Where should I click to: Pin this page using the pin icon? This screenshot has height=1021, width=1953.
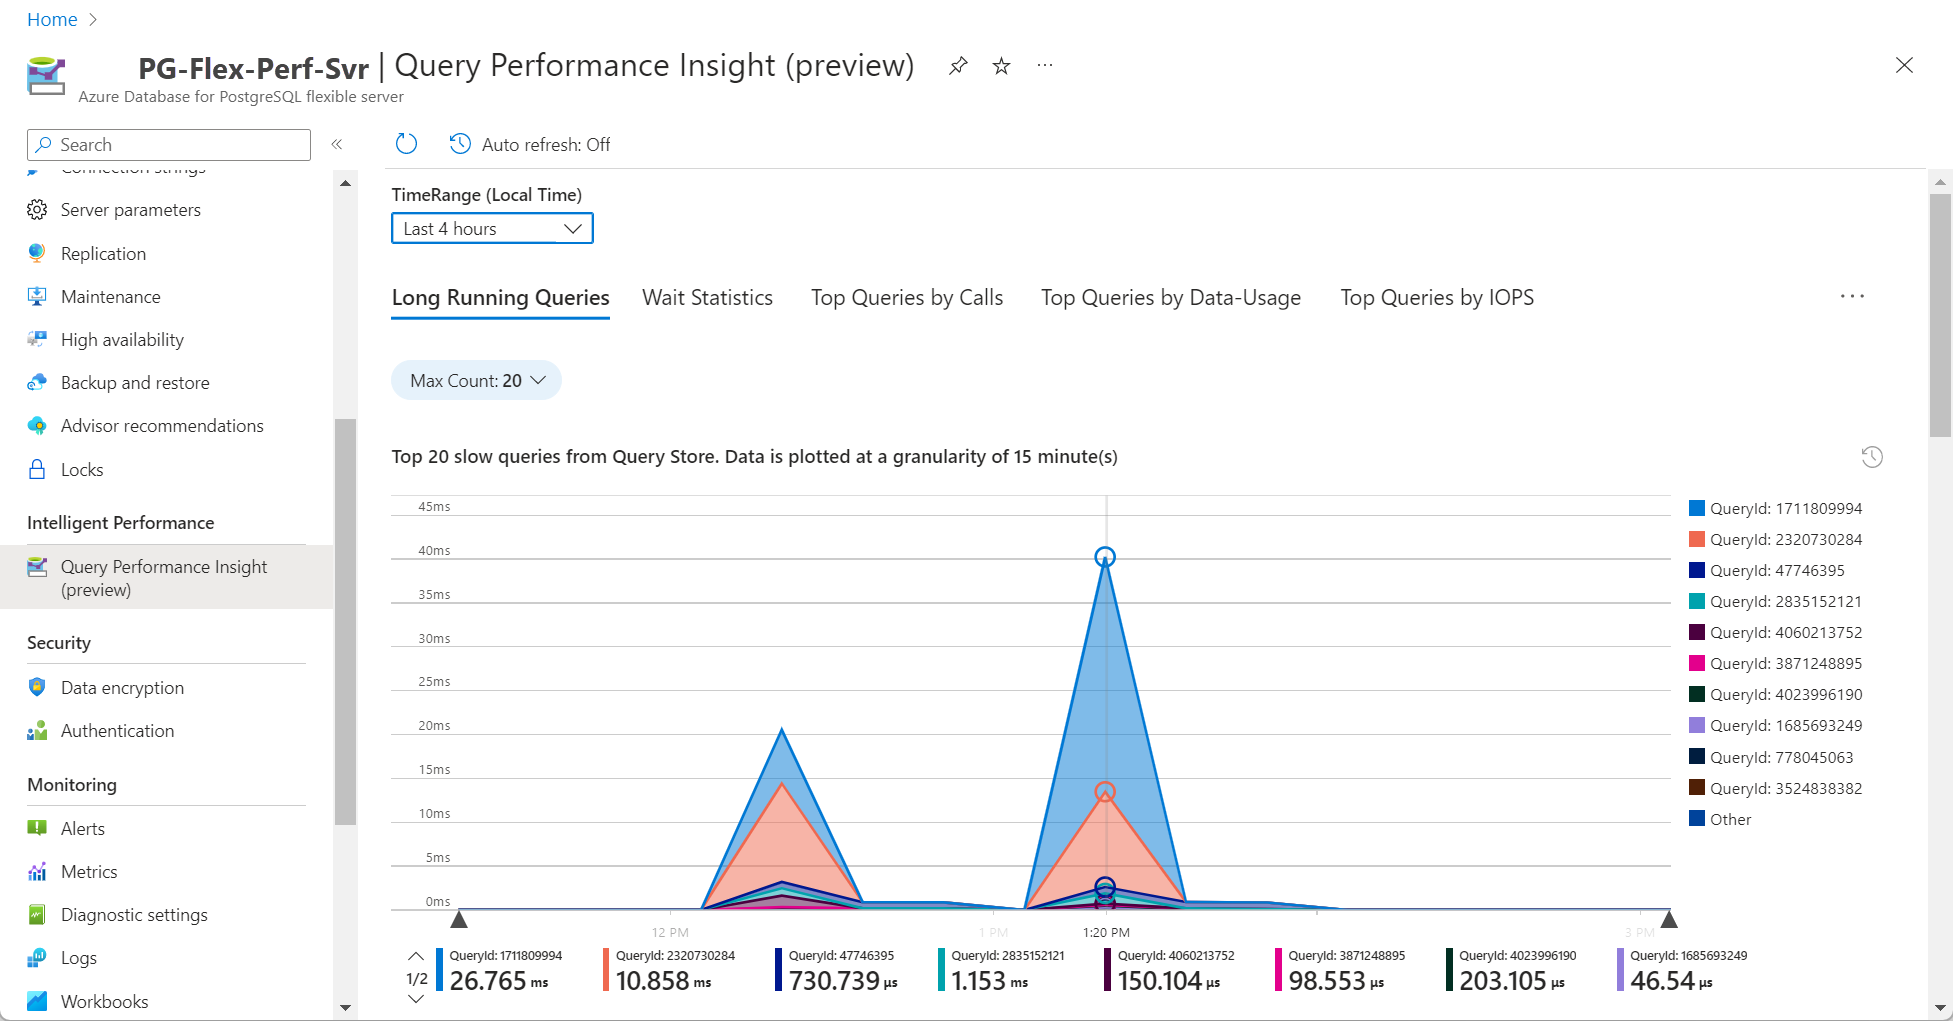click(958, 66)
